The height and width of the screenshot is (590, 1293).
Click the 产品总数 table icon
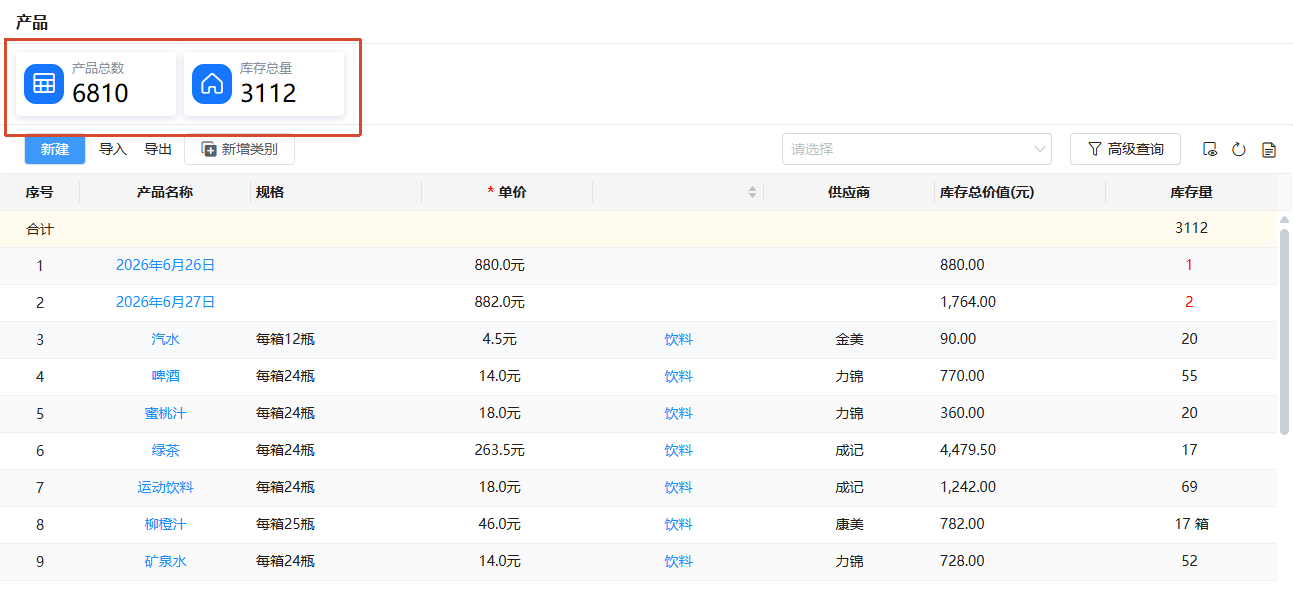point(44,83)
